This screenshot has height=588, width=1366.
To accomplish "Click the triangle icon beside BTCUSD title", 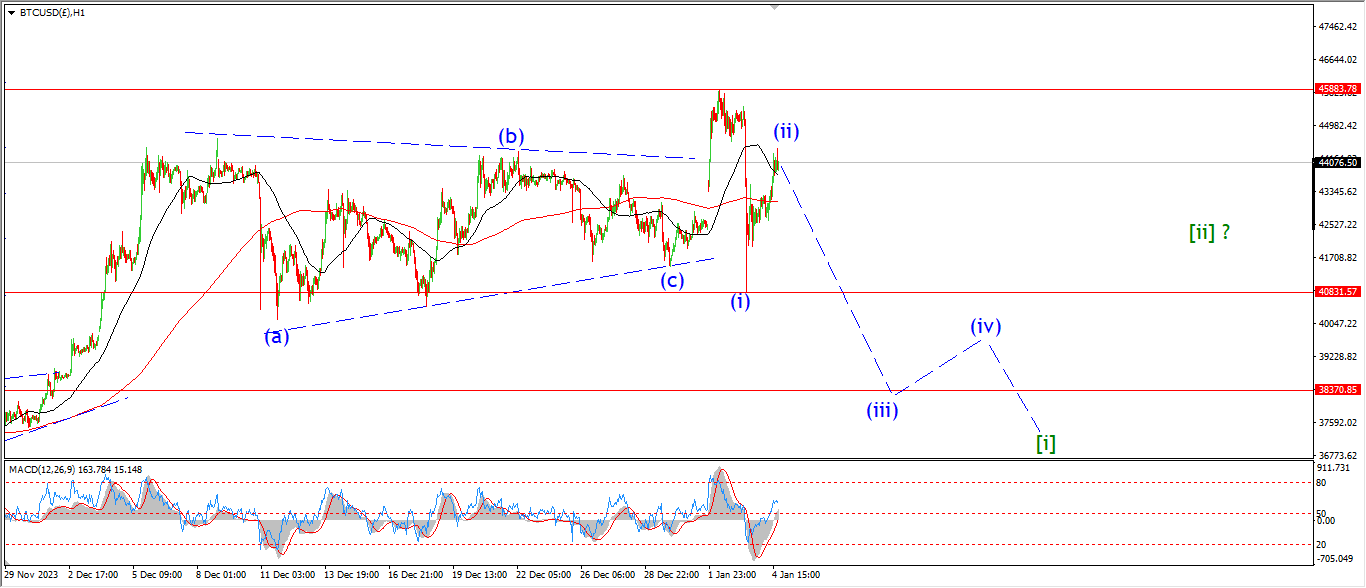I will click(11, 13).
